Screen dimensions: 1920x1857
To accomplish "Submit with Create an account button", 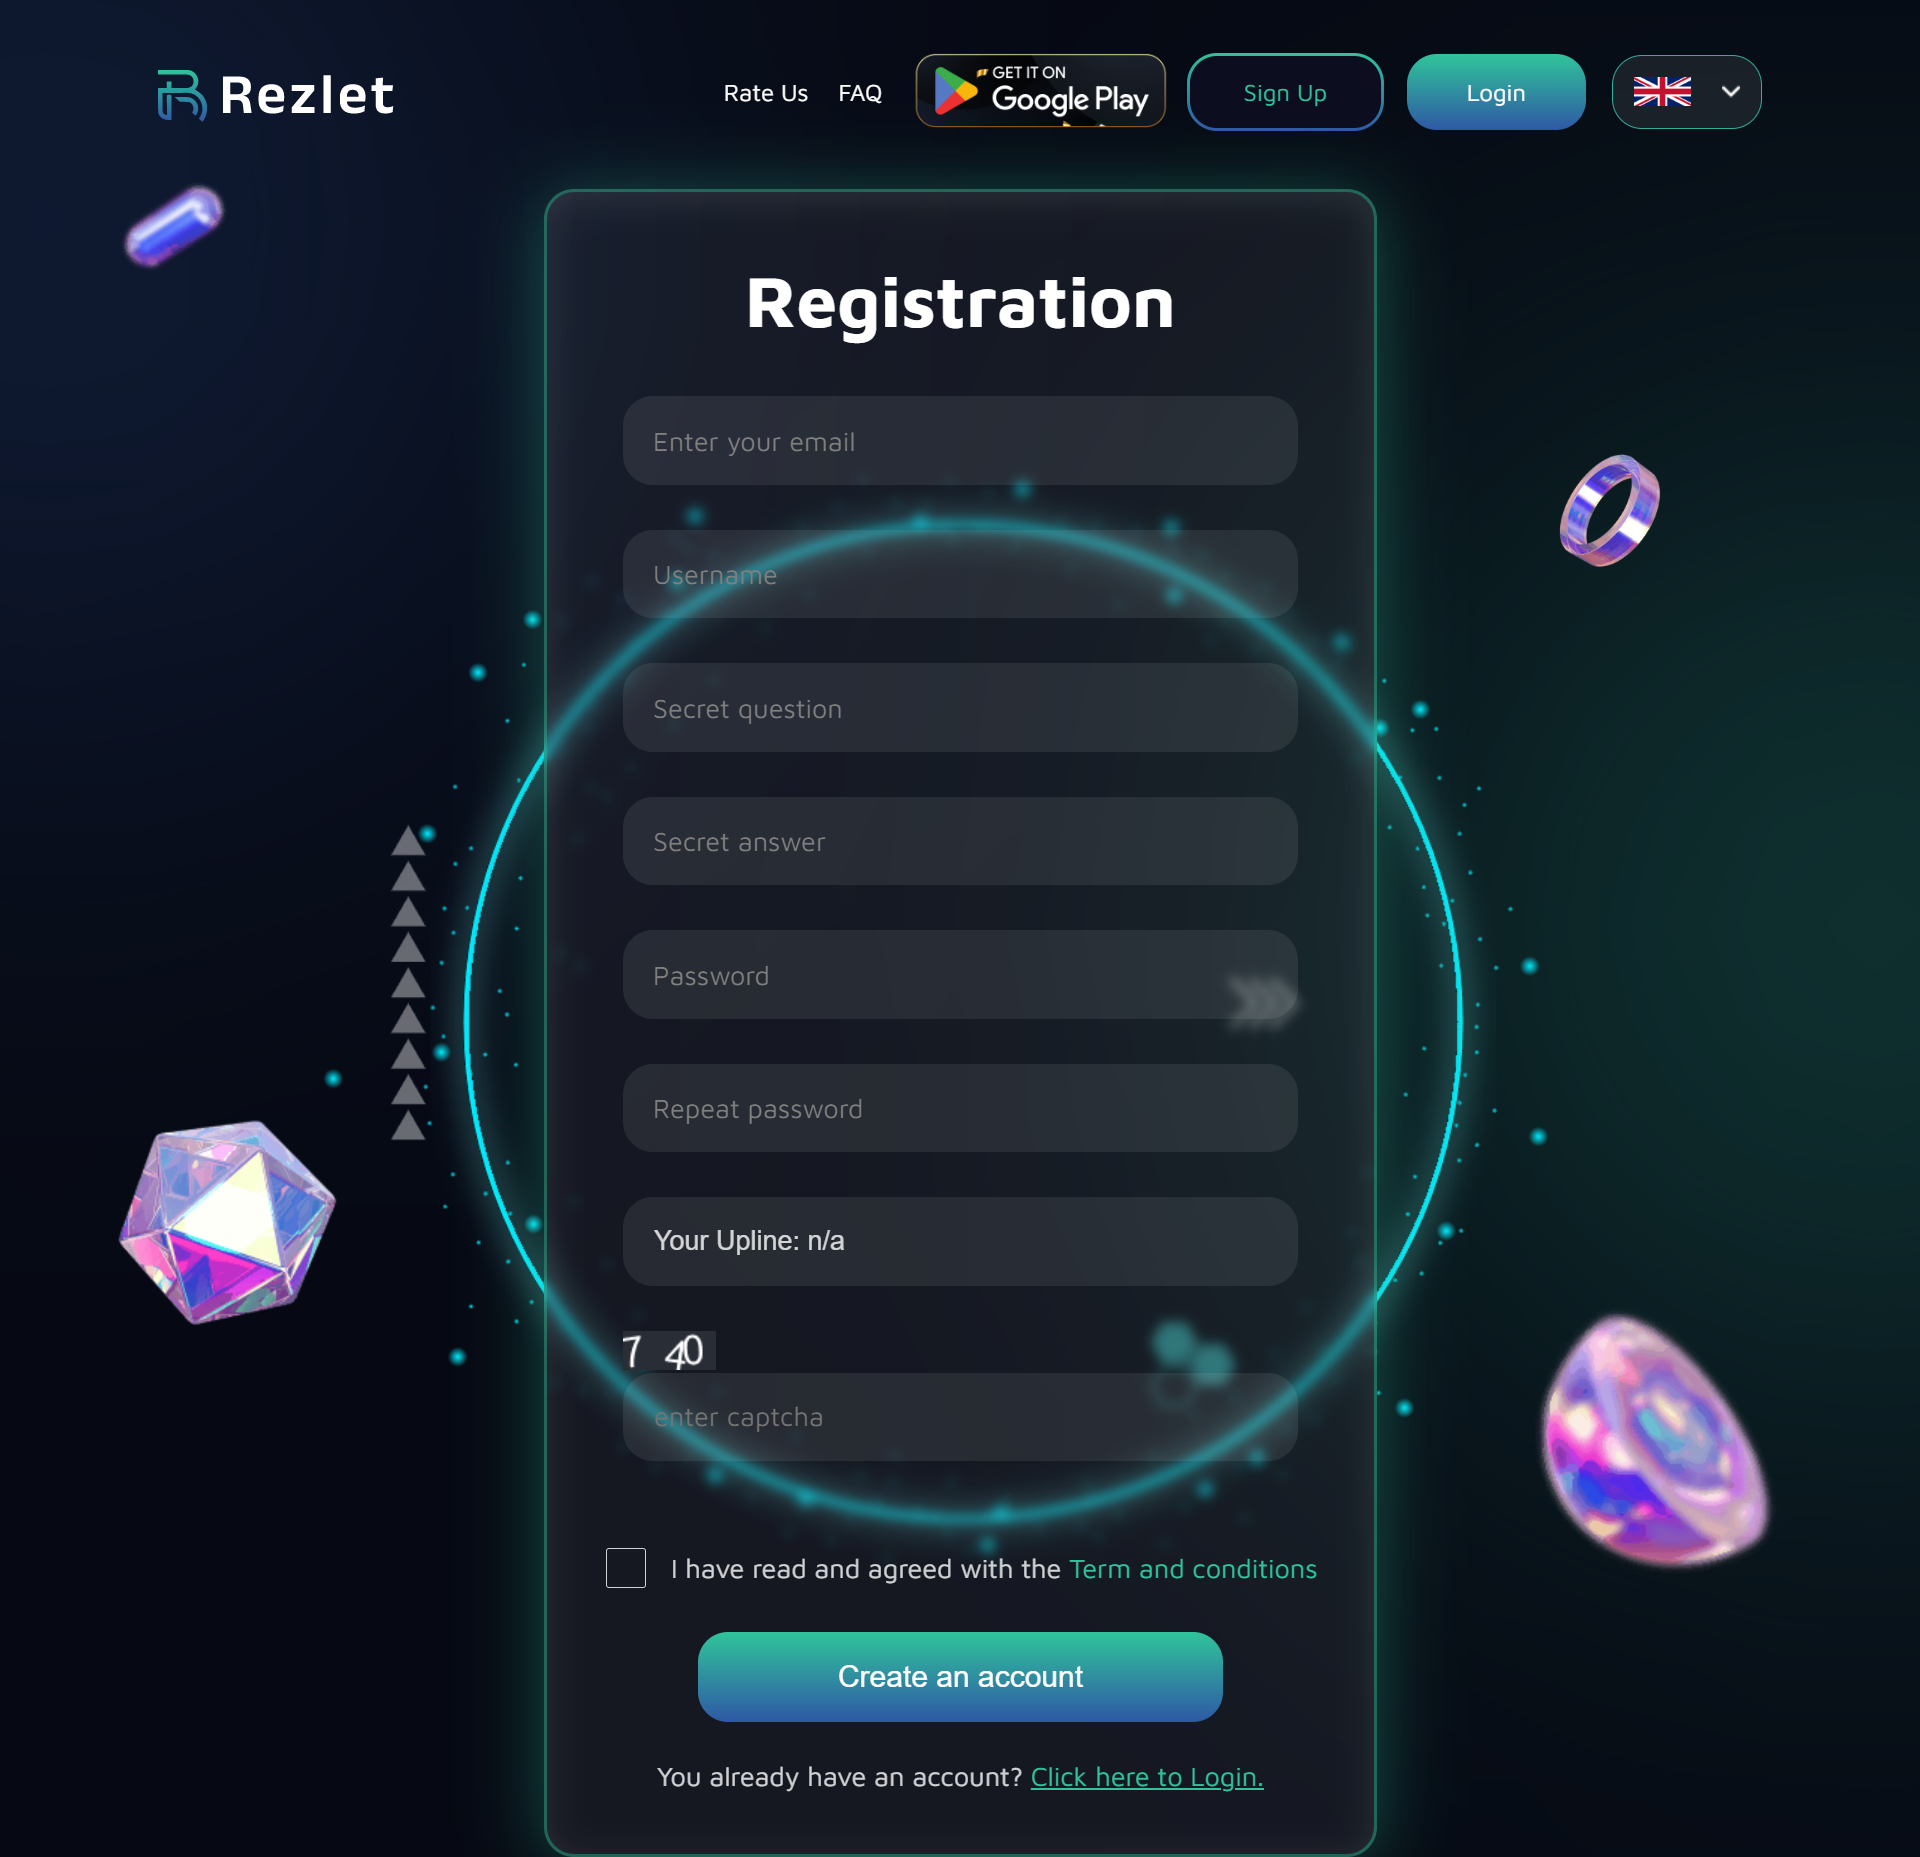I will click(x=960, y=1677).
